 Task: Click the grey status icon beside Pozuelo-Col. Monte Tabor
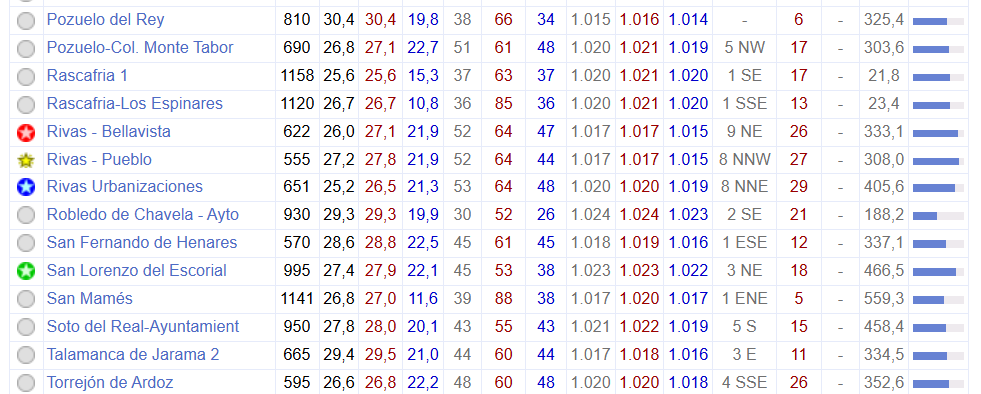[x=26, y=49]
